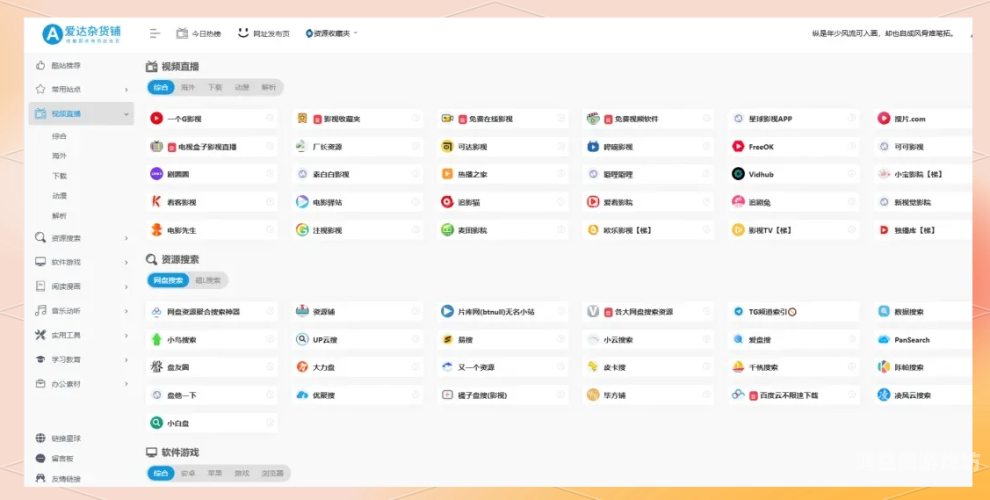The width and height of the screenshot is (990, 500).
Task: Open the 星球影视APP link
Action: tap(793, 119)
